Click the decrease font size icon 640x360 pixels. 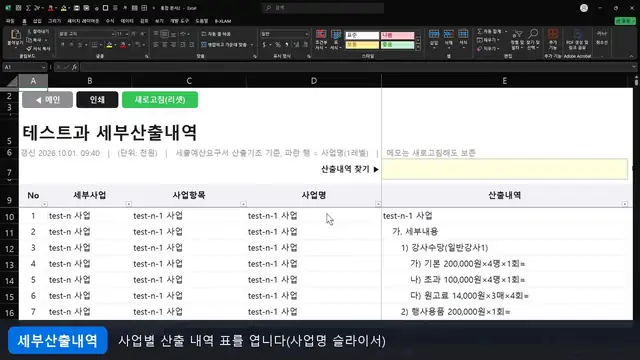coord(142,34)
